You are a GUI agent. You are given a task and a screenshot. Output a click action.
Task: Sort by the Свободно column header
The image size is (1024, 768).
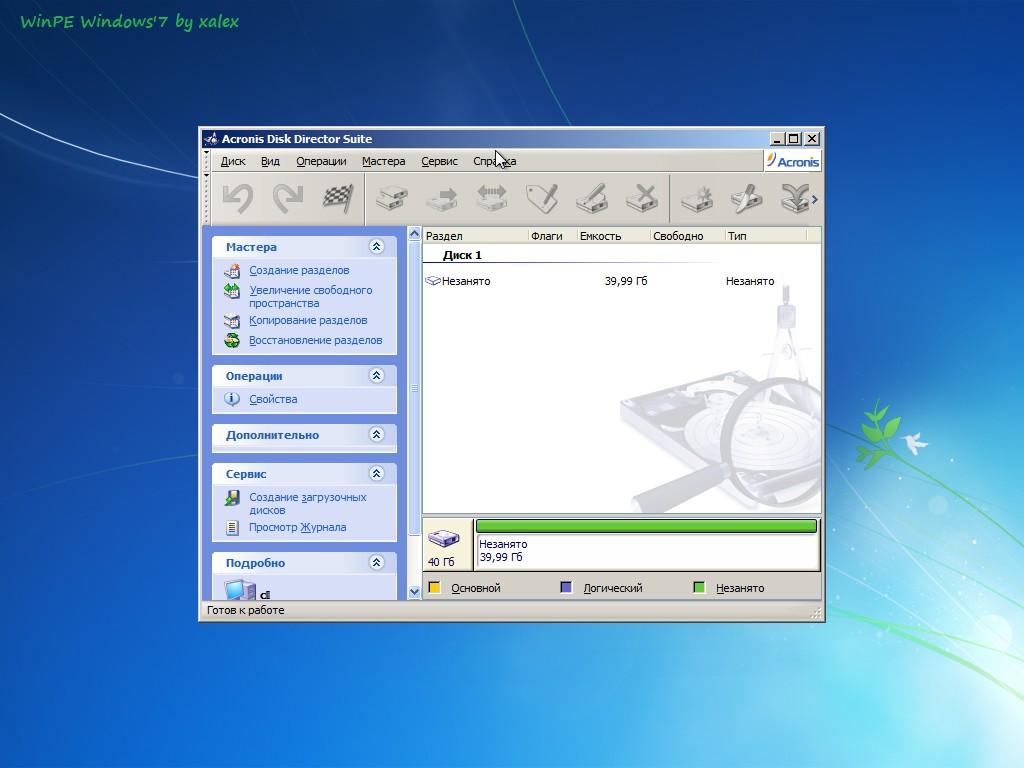pos(688,236)
